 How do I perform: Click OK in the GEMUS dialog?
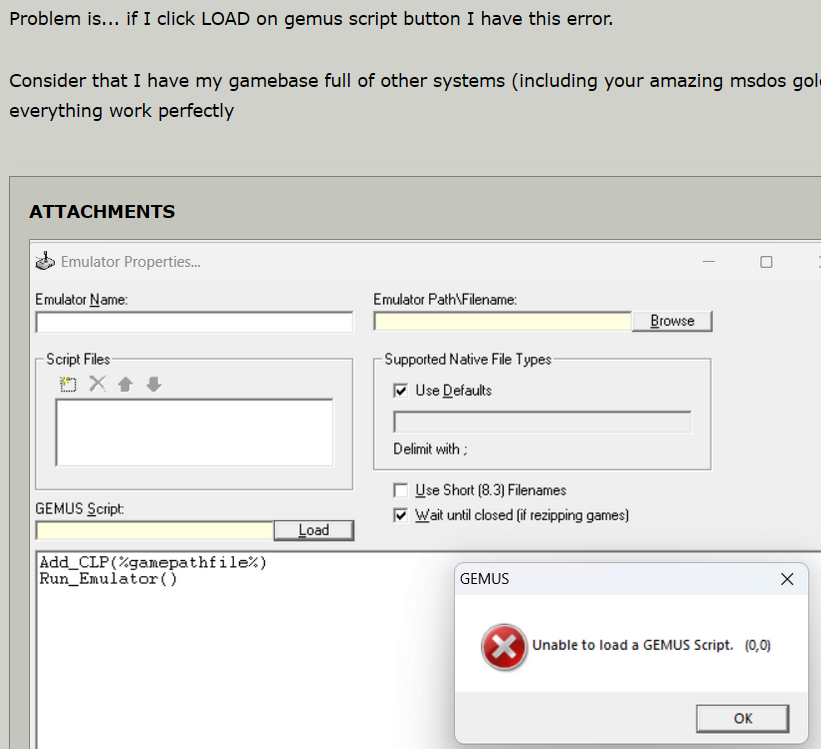coord(742,718)
